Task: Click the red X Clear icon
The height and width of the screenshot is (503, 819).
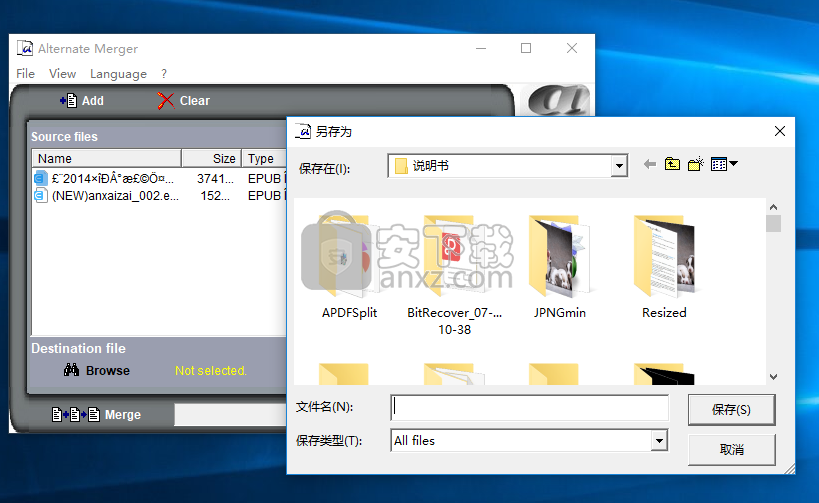Action: pos(166,100)
